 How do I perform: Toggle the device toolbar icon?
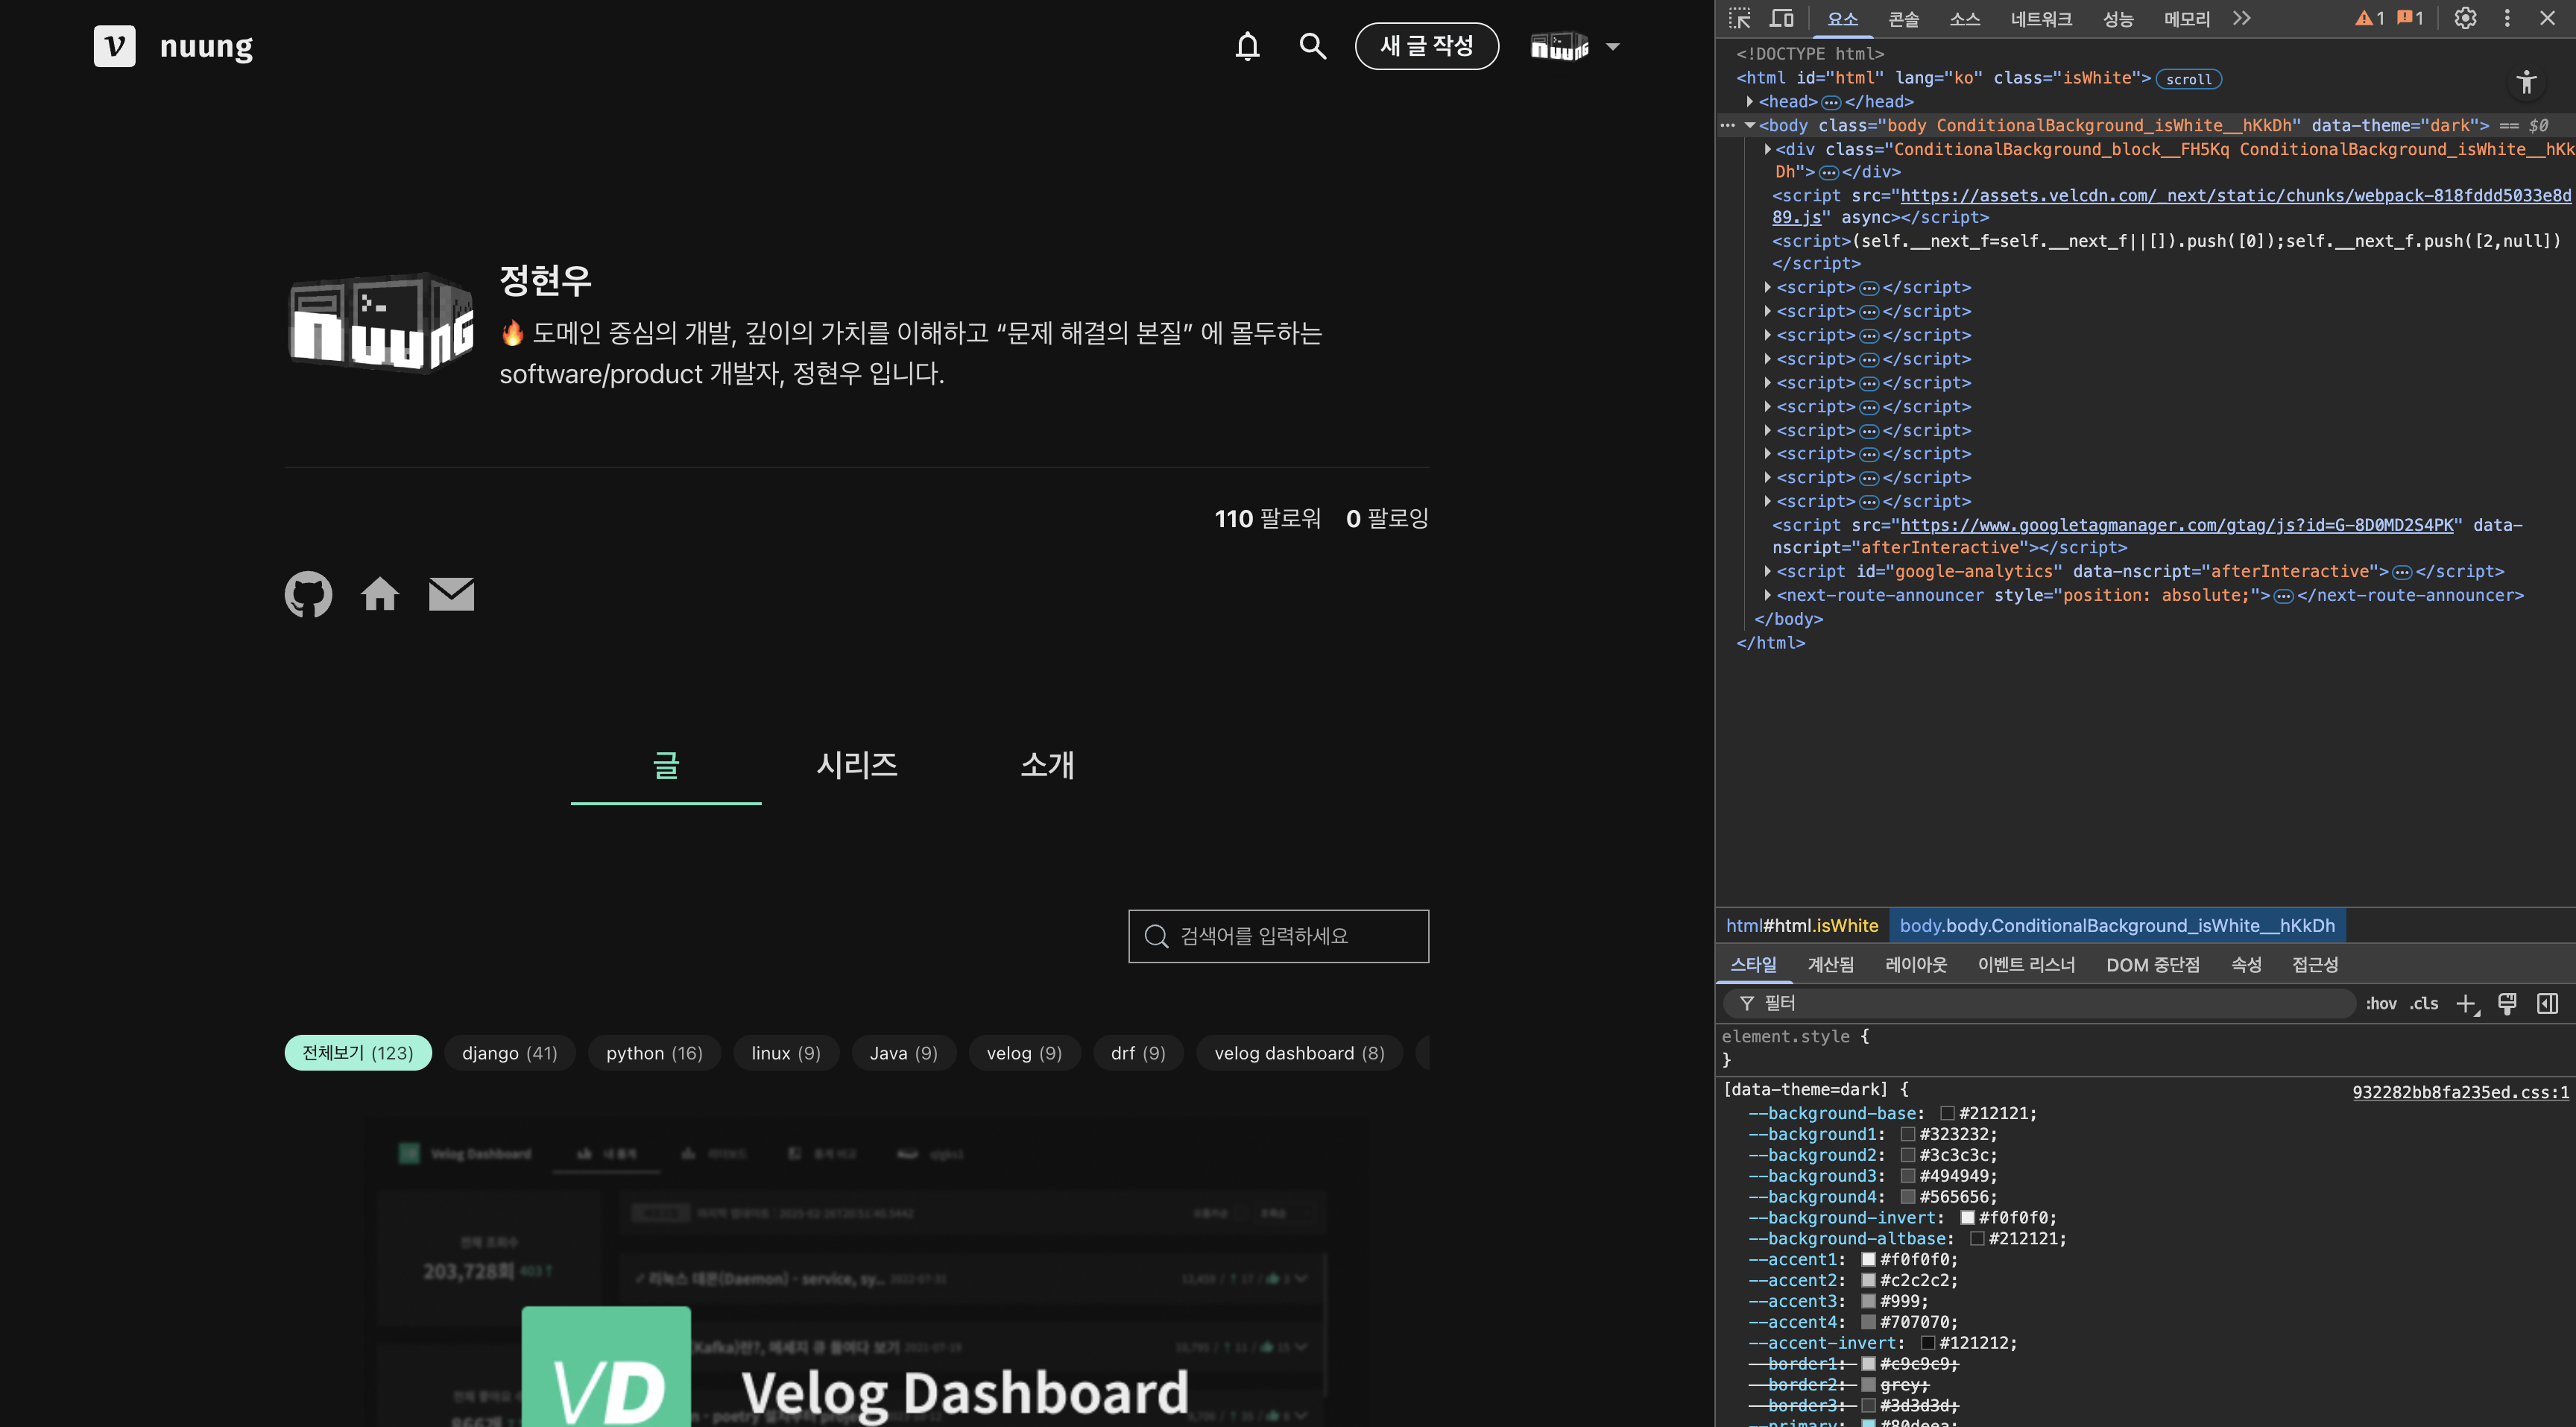(1782, 18)
